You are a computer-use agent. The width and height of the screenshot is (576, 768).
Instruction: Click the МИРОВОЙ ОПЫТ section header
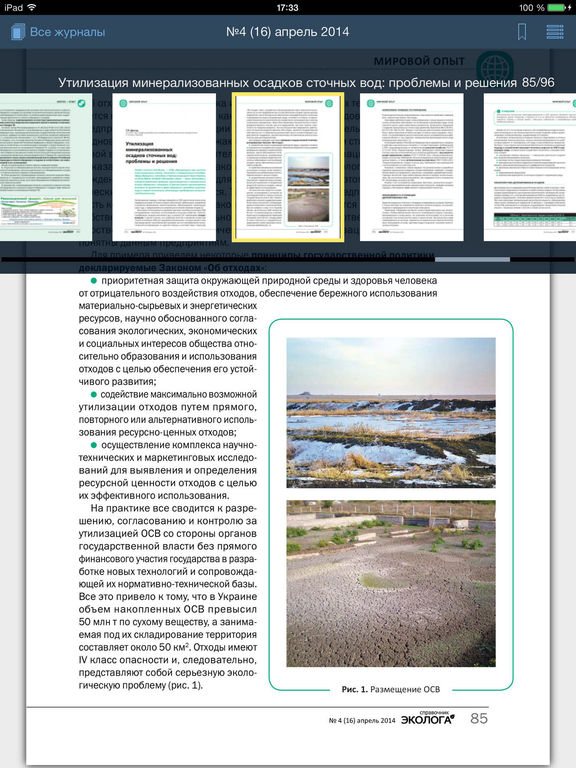coord(419,61)
